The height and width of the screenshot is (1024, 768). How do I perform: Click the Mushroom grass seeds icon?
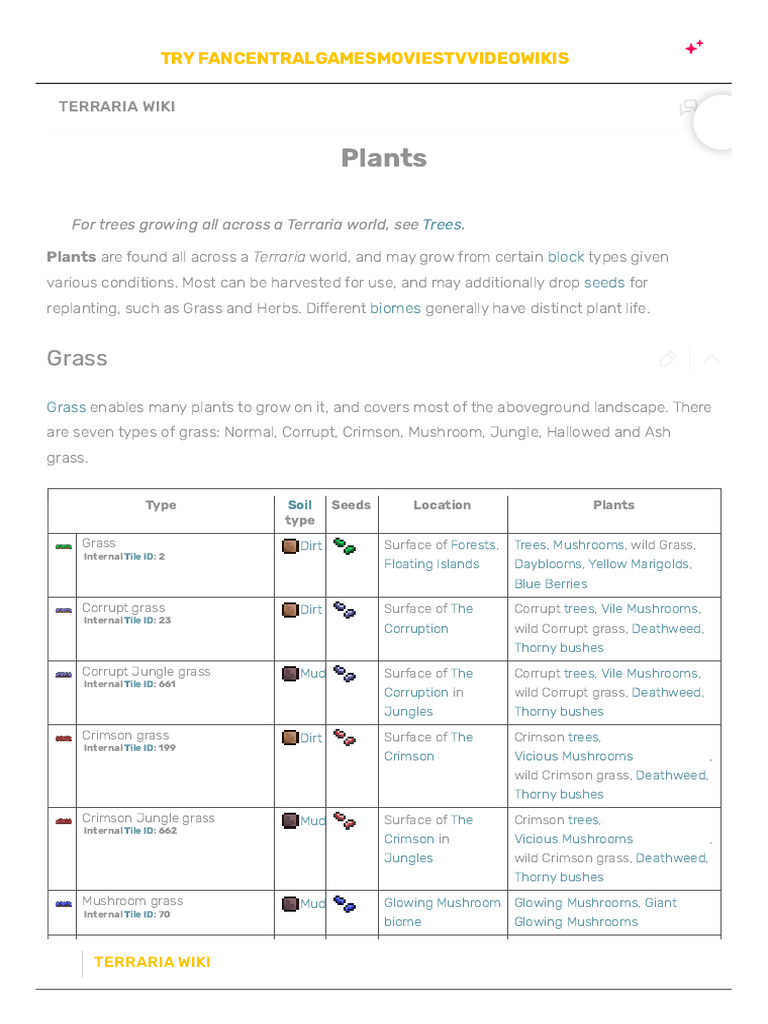(344, 904)
